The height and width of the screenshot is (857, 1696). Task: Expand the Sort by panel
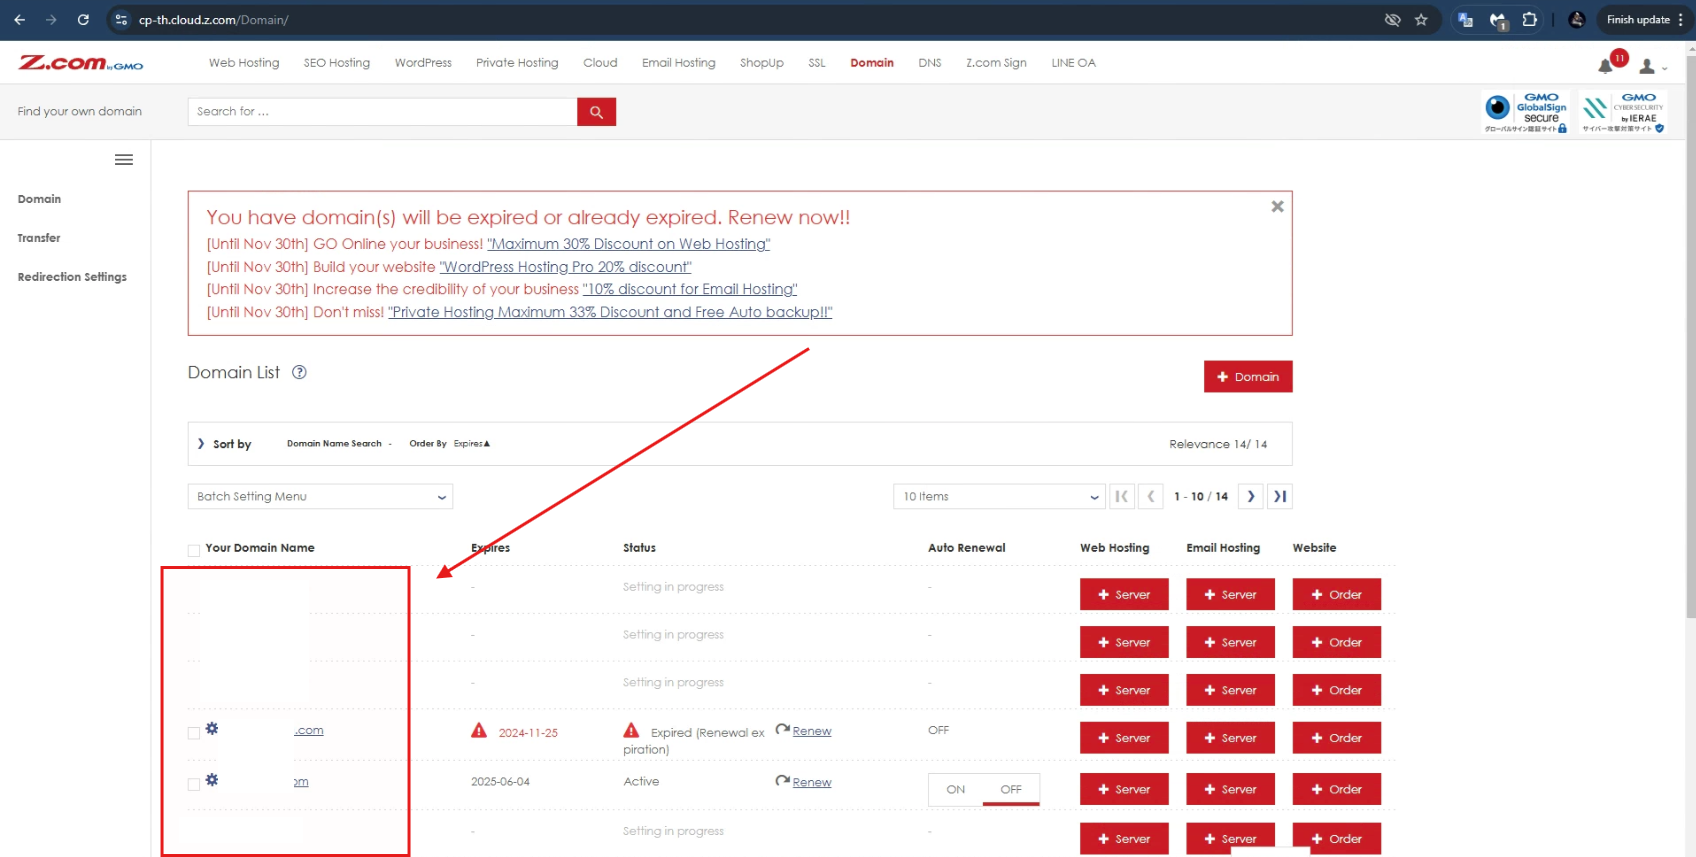[224, 444]
